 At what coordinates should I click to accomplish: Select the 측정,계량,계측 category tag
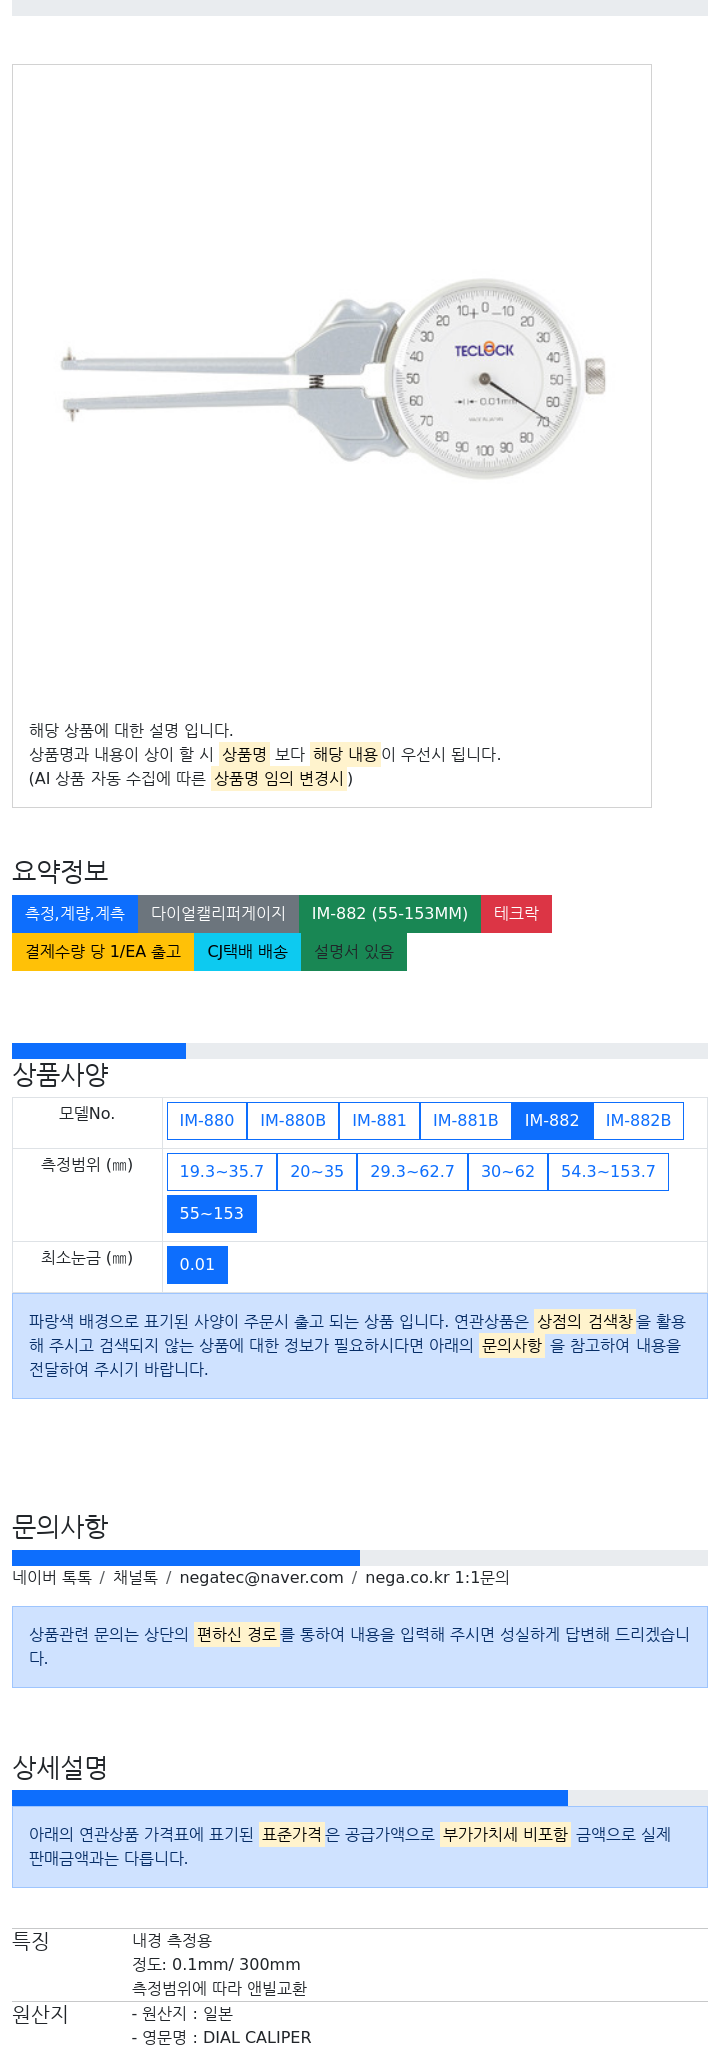click(75, 913)
